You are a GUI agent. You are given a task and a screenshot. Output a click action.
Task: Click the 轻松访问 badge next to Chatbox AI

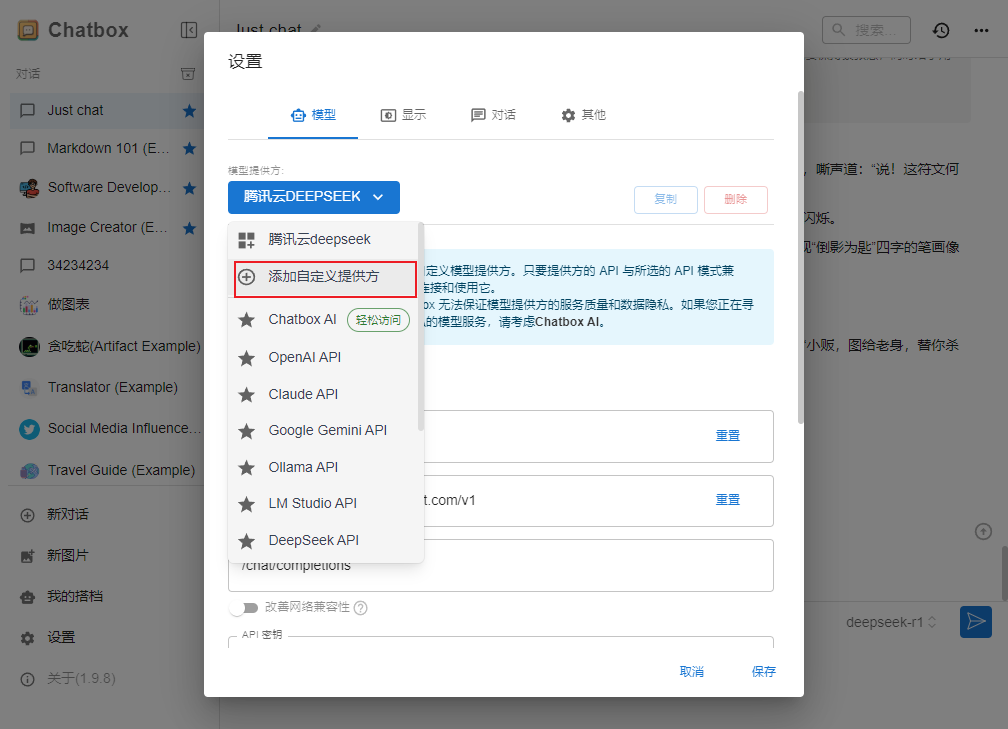point(378,320)
